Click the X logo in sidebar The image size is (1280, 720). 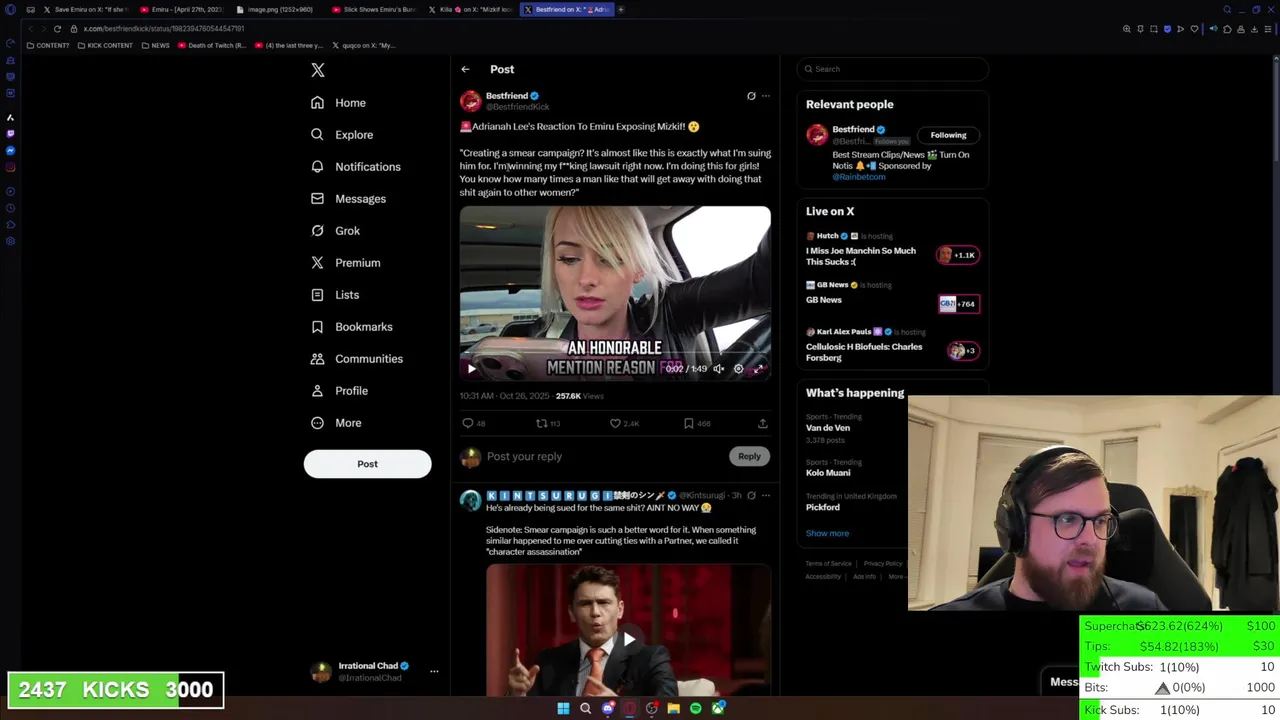point(317,70)
